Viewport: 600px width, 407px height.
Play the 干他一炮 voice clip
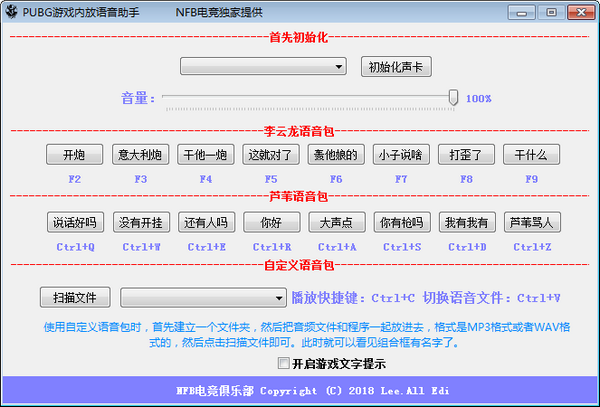(x=205, y=155)
